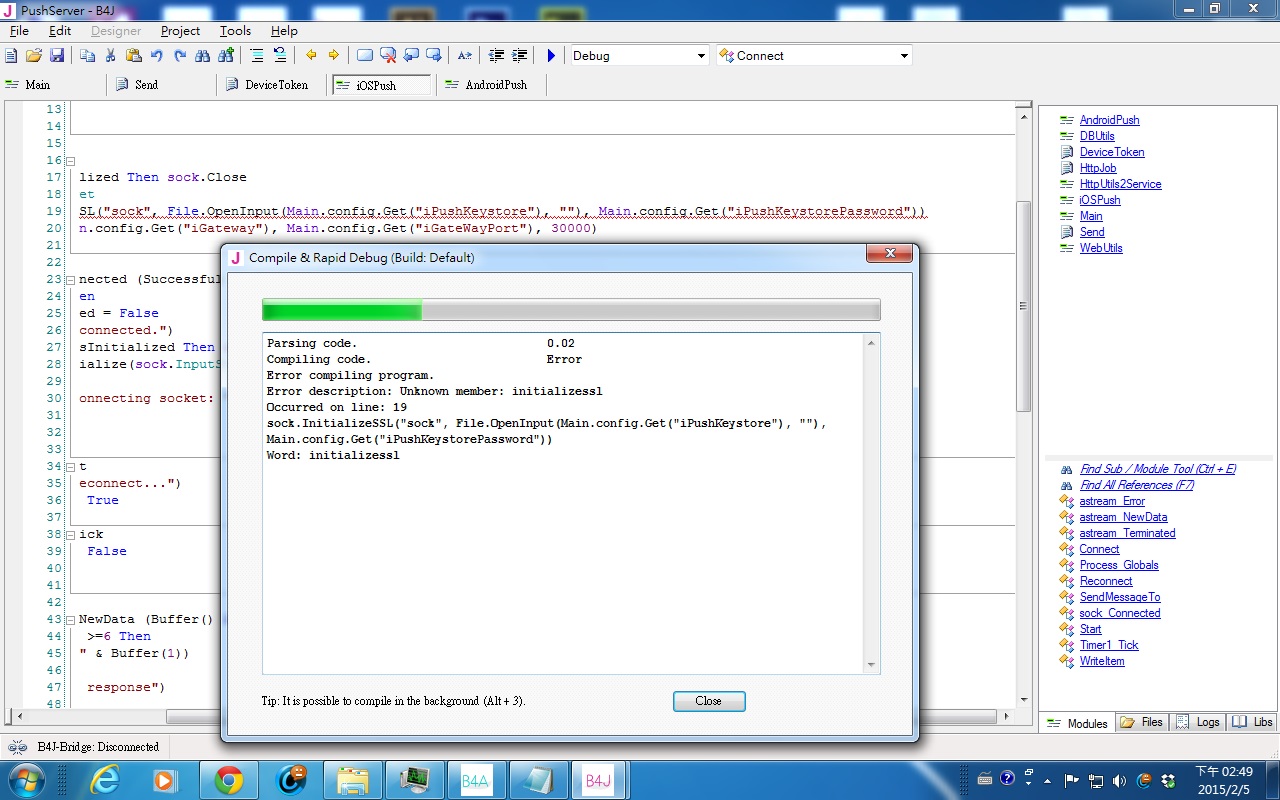
Task: Click the error line 'Word: initializessl'
Action: point(333,455)
